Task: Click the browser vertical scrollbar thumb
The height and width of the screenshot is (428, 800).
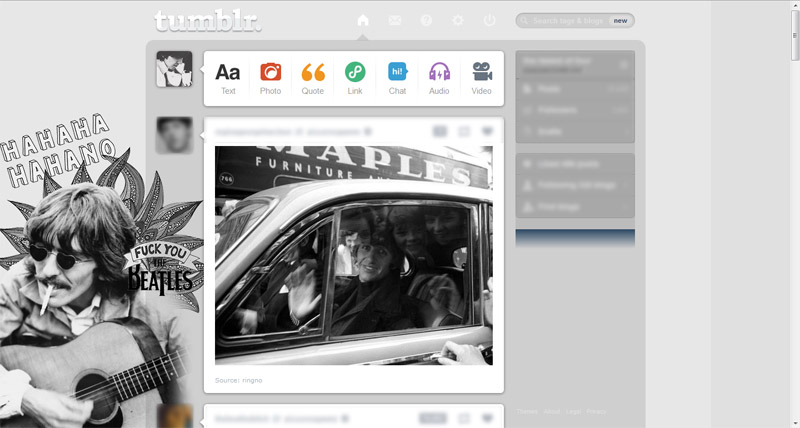Action: tap(794, 36)
